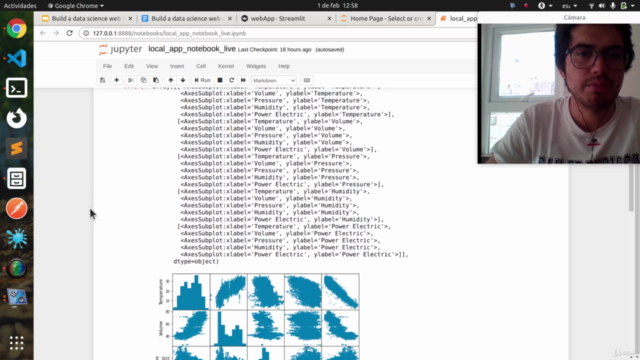This screenshot has width=640, height=360.
Task: Open the Software Updater dock icon
Action: pyautogui.click(x=16, y=118)
